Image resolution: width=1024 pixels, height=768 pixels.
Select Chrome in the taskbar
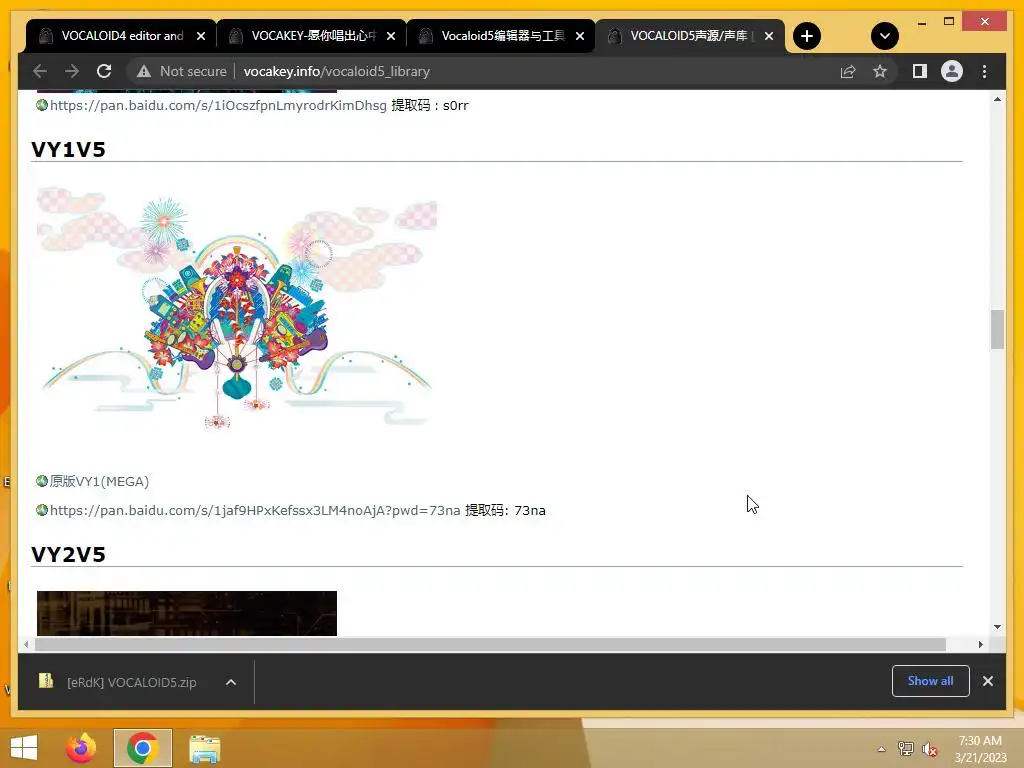coord(142,748)
